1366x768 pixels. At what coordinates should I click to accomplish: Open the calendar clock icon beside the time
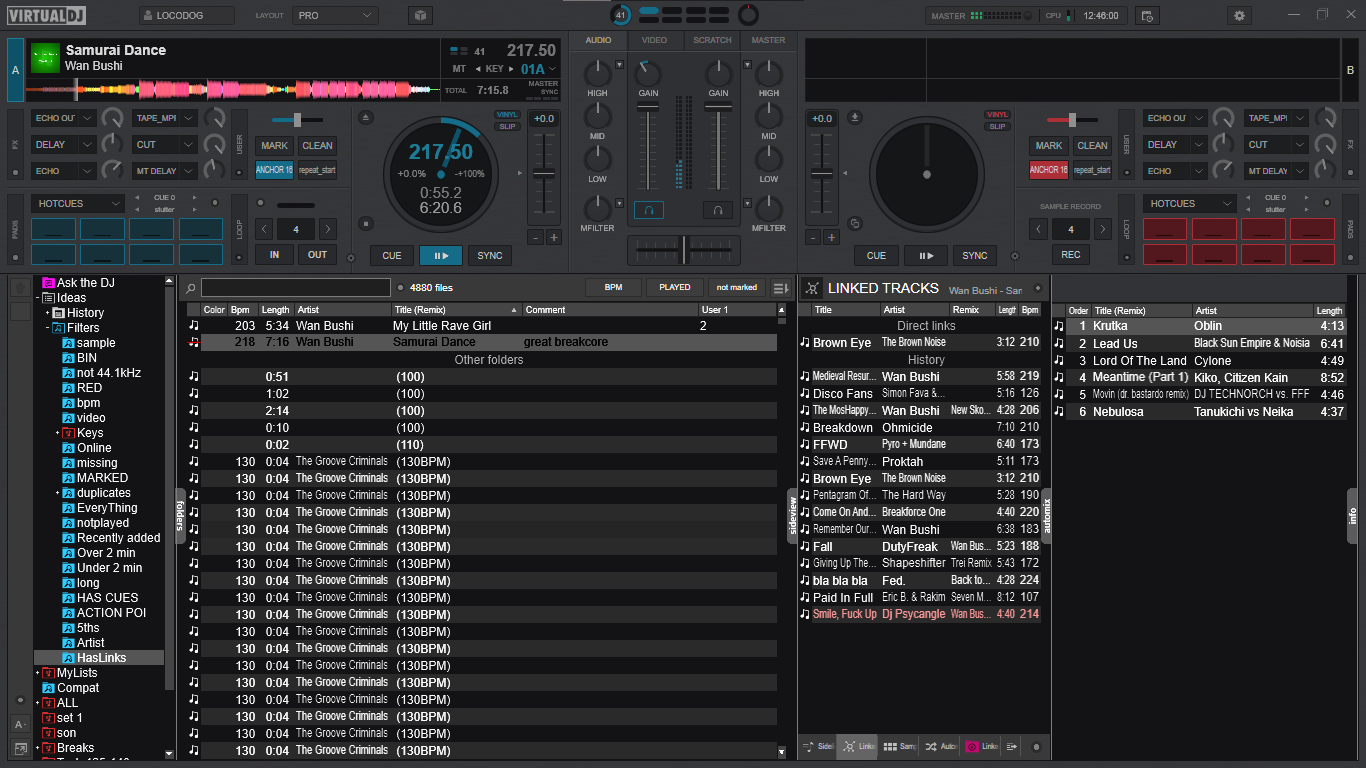1147,16
